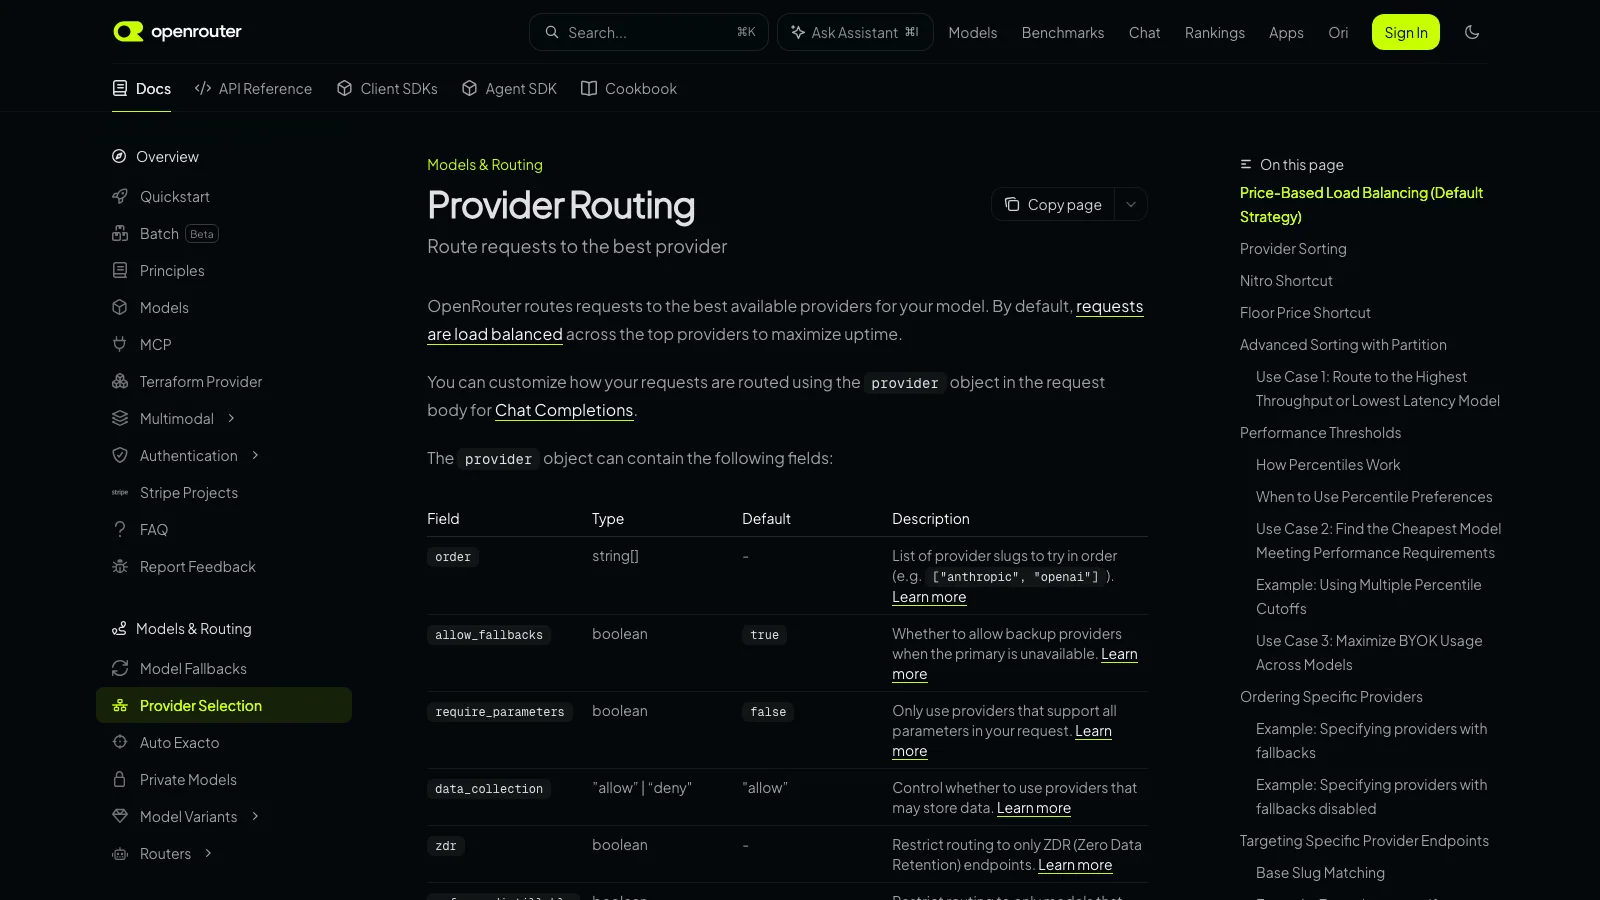
Task: Click the Terraform Provider icon
Action: coord(120,381)
